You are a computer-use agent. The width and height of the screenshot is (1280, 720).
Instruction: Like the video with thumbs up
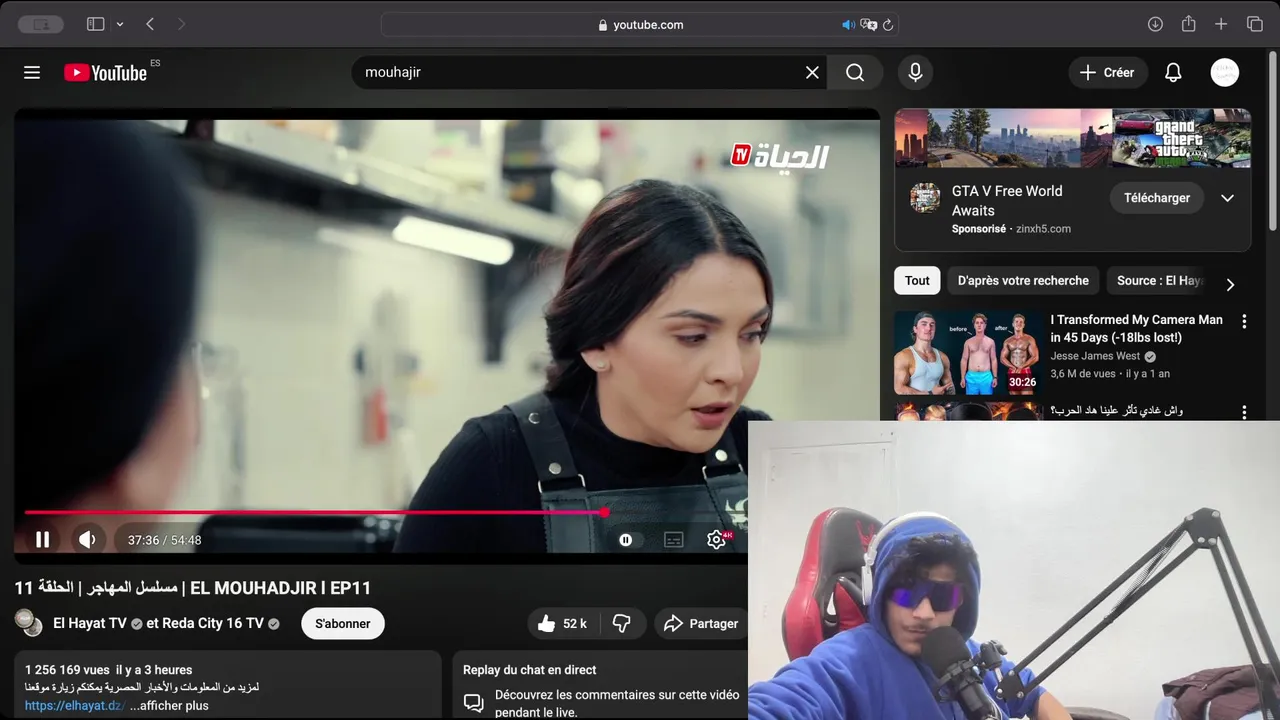(561, 623)
